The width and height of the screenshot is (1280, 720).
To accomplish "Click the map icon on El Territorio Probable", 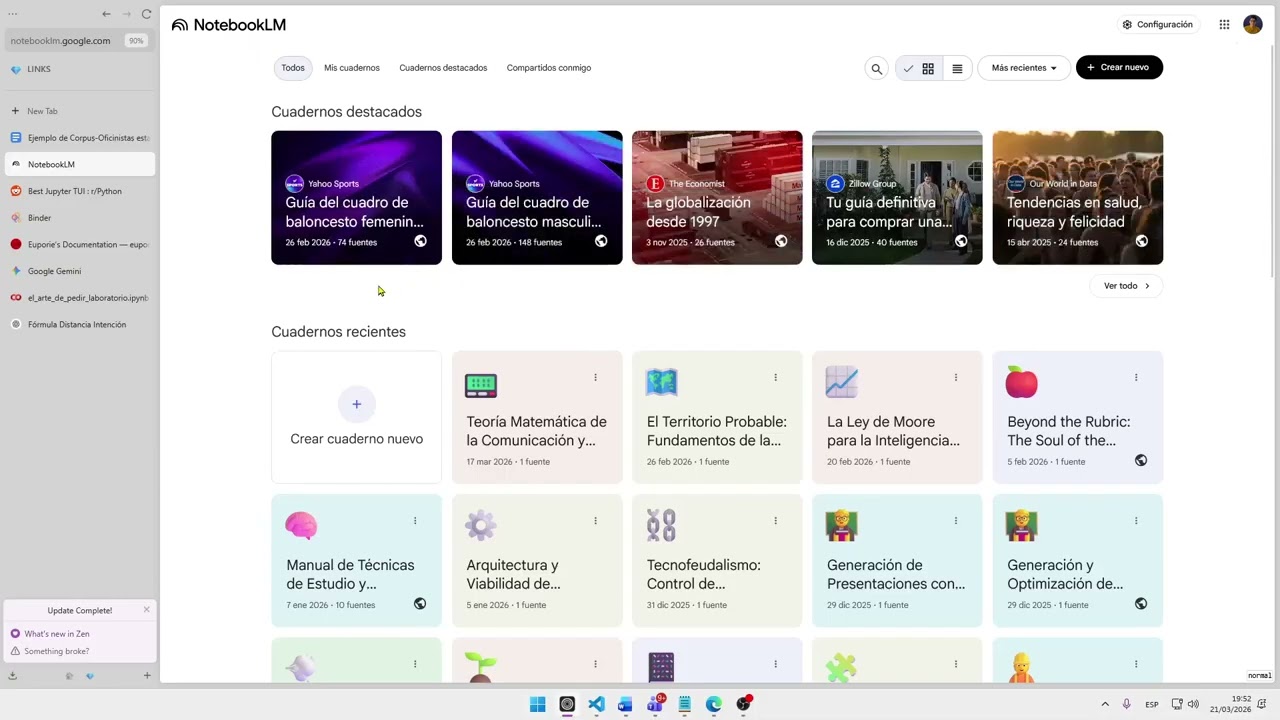I will (661, 382).
